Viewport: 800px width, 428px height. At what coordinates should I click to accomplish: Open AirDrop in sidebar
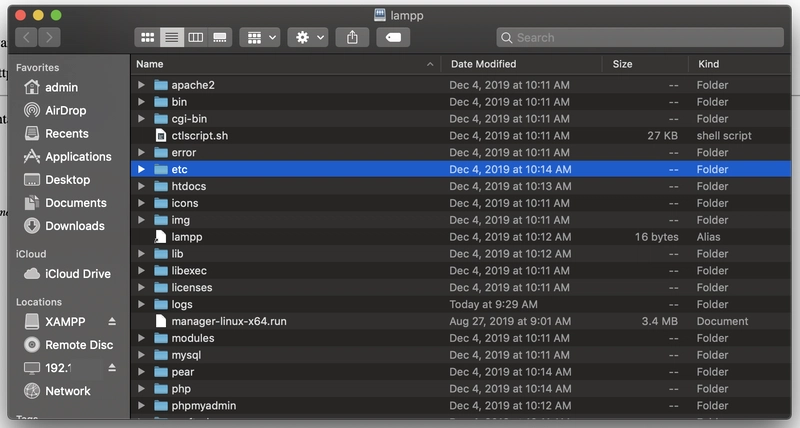tap(55, 110)
